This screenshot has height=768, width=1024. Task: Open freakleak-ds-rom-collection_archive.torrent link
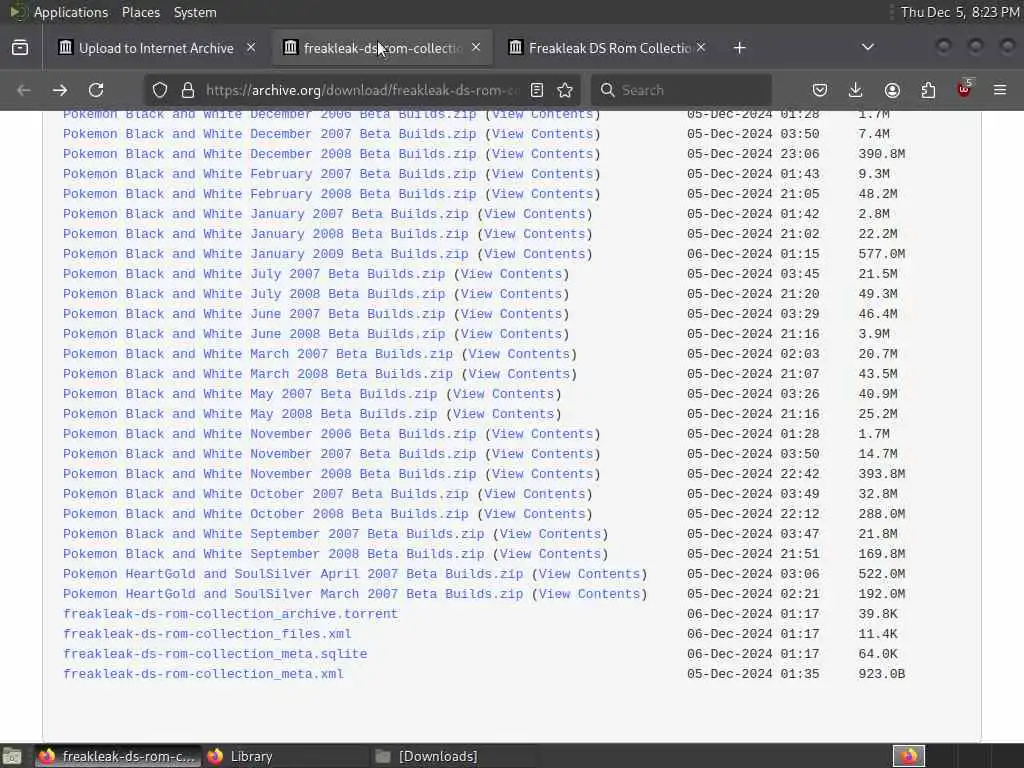pos(231,614)
